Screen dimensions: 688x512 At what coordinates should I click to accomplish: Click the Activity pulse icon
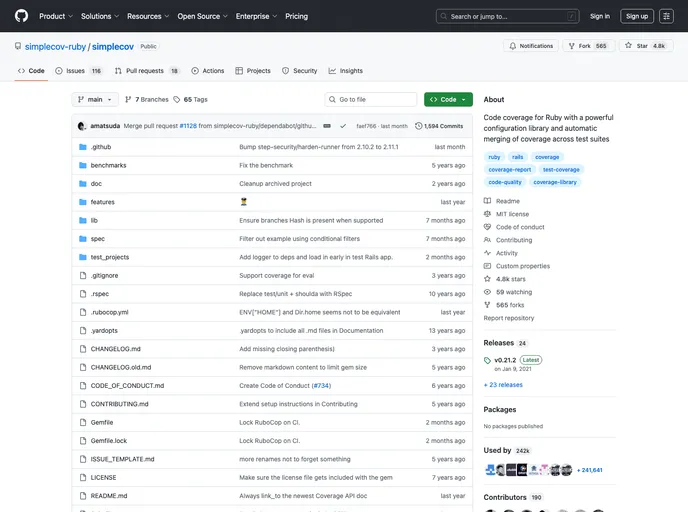(487, 253)
